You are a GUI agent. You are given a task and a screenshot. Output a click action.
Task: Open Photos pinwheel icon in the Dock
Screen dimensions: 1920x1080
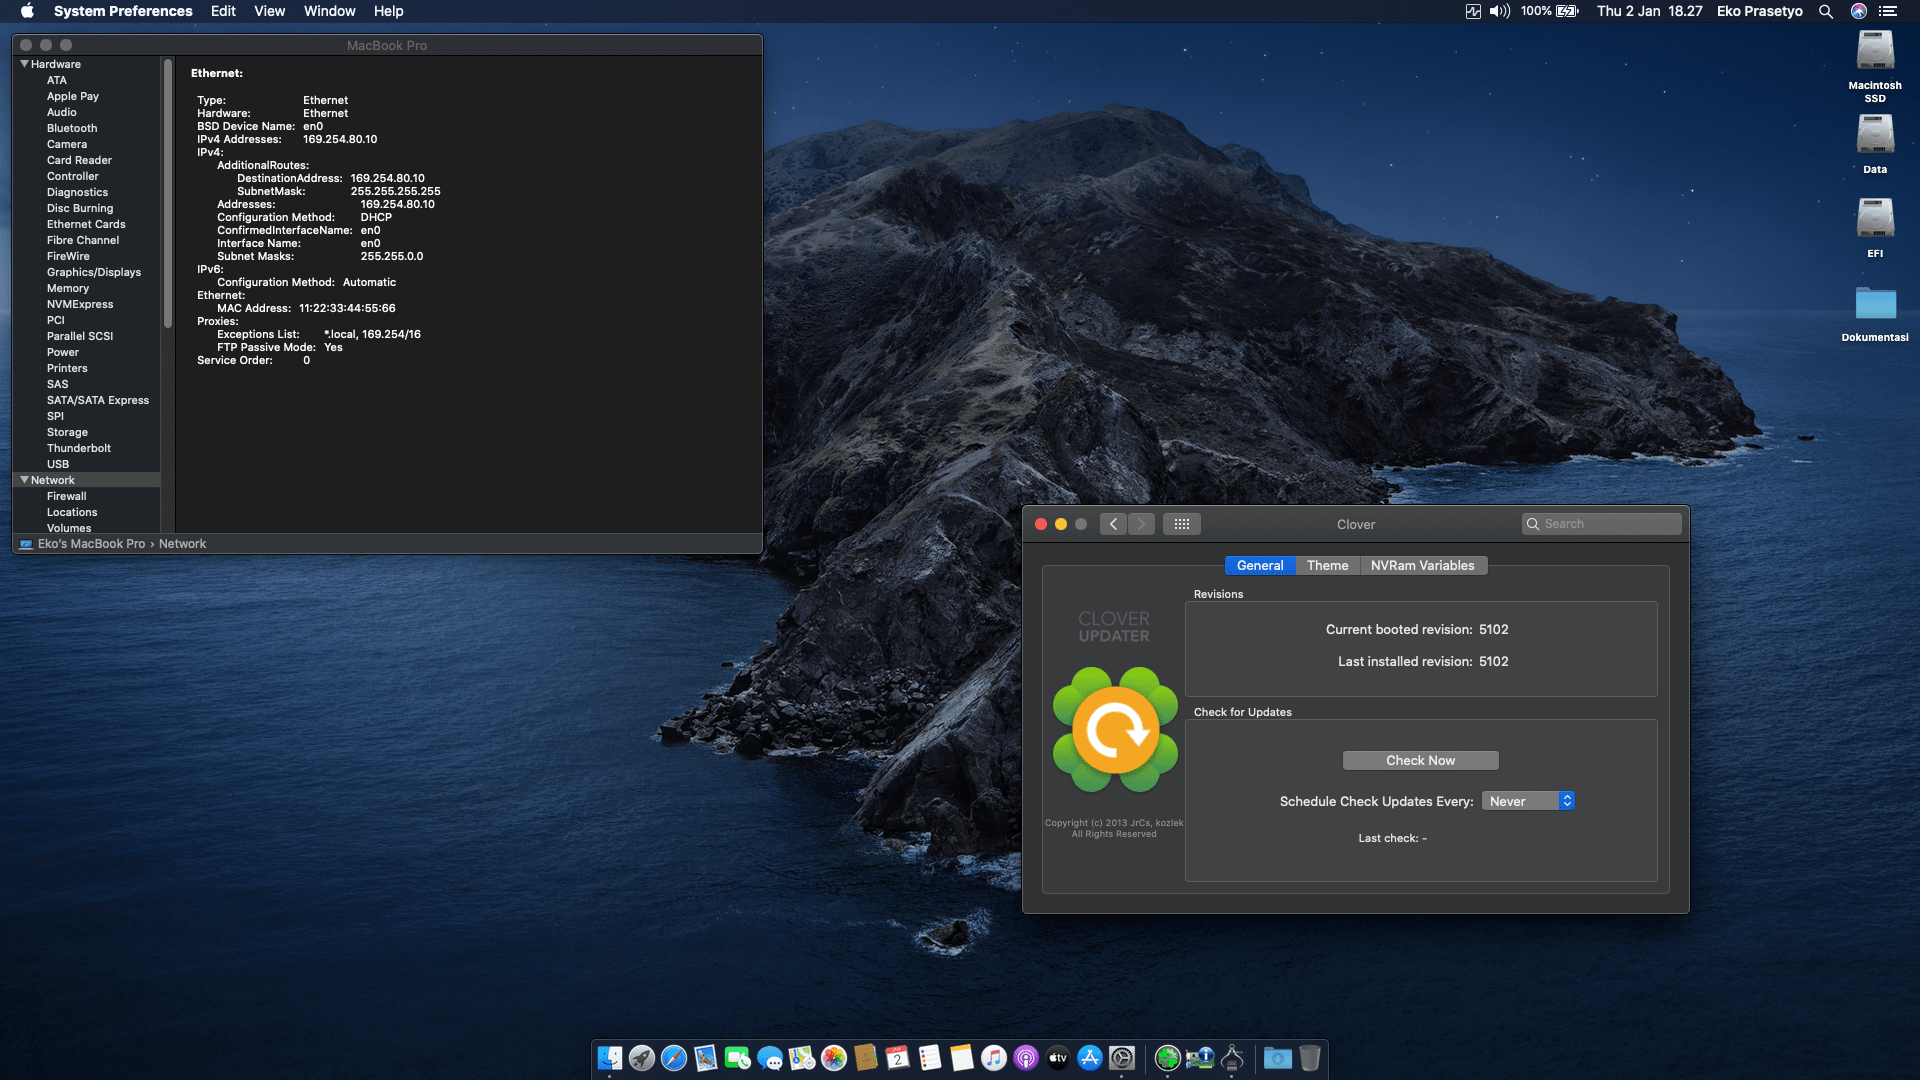coord(834,1058)
